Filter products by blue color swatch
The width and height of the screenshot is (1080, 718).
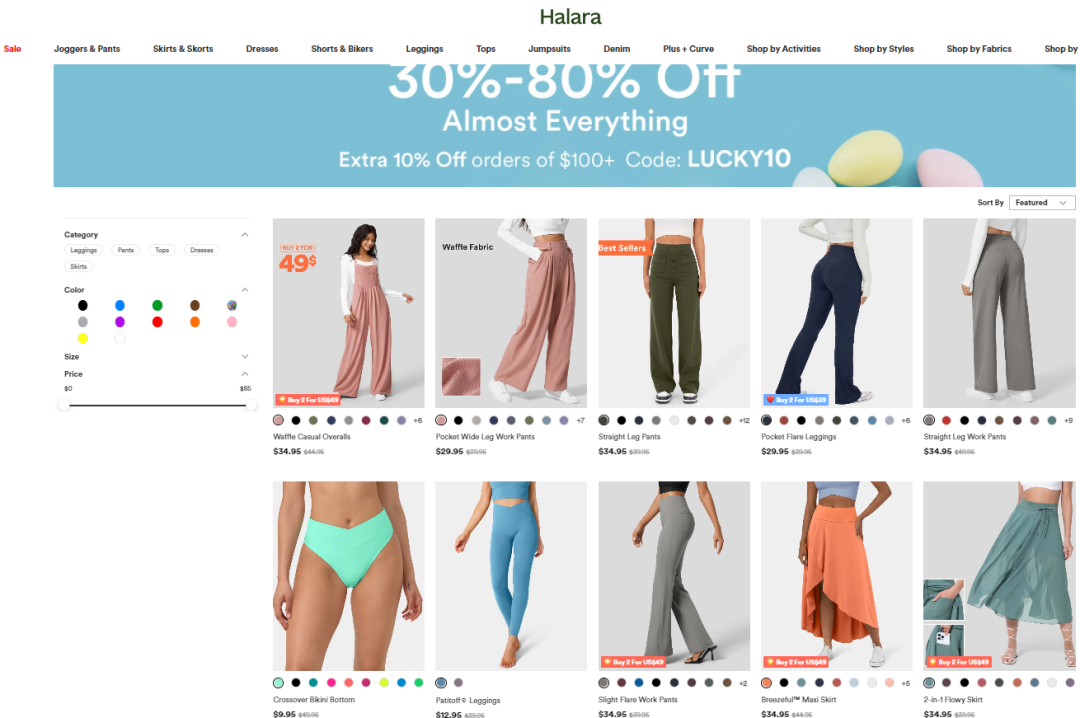pos(120,305)
